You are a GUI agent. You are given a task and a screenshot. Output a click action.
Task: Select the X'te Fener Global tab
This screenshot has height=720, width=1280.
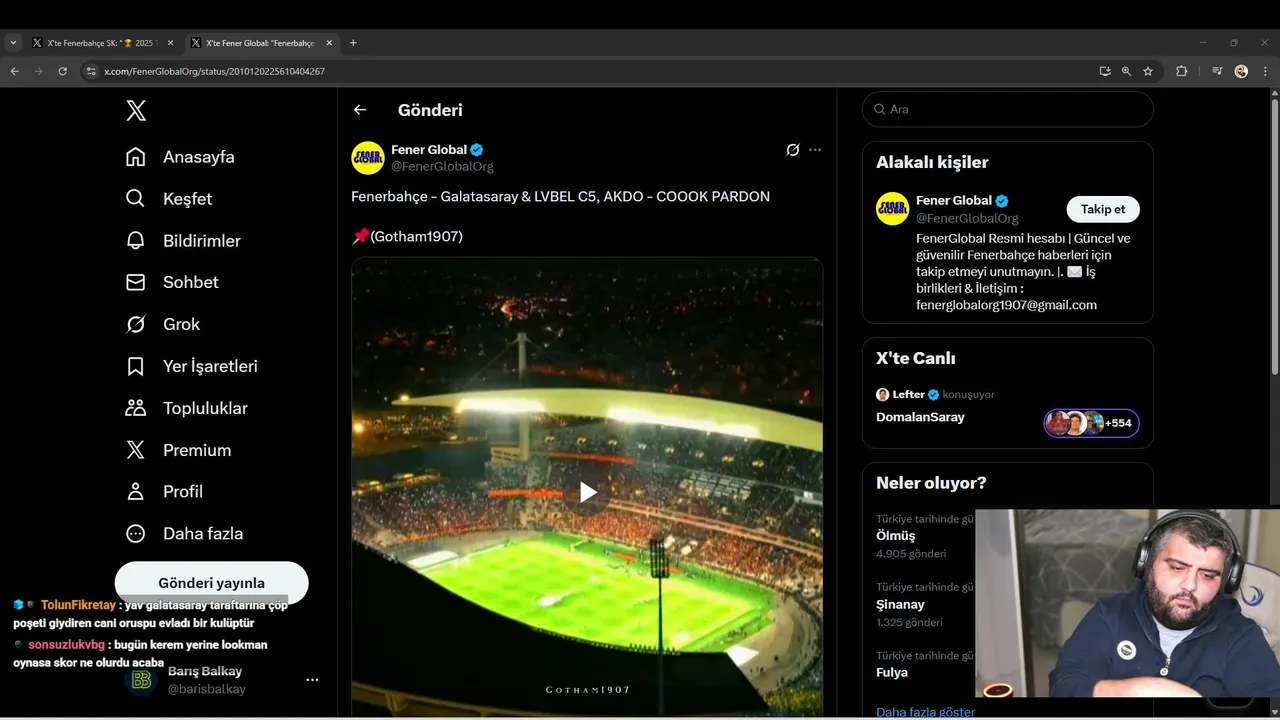pos(261,43)
